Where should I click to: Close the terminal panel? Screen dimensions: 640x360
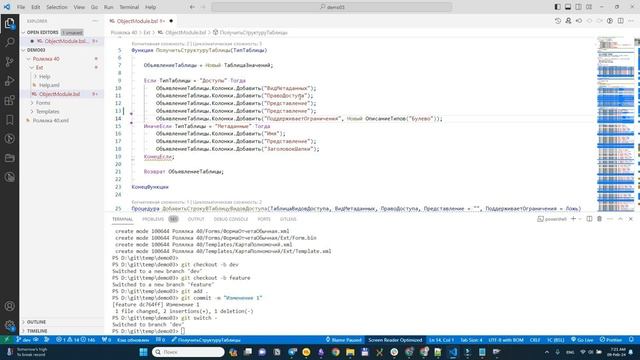631,219
